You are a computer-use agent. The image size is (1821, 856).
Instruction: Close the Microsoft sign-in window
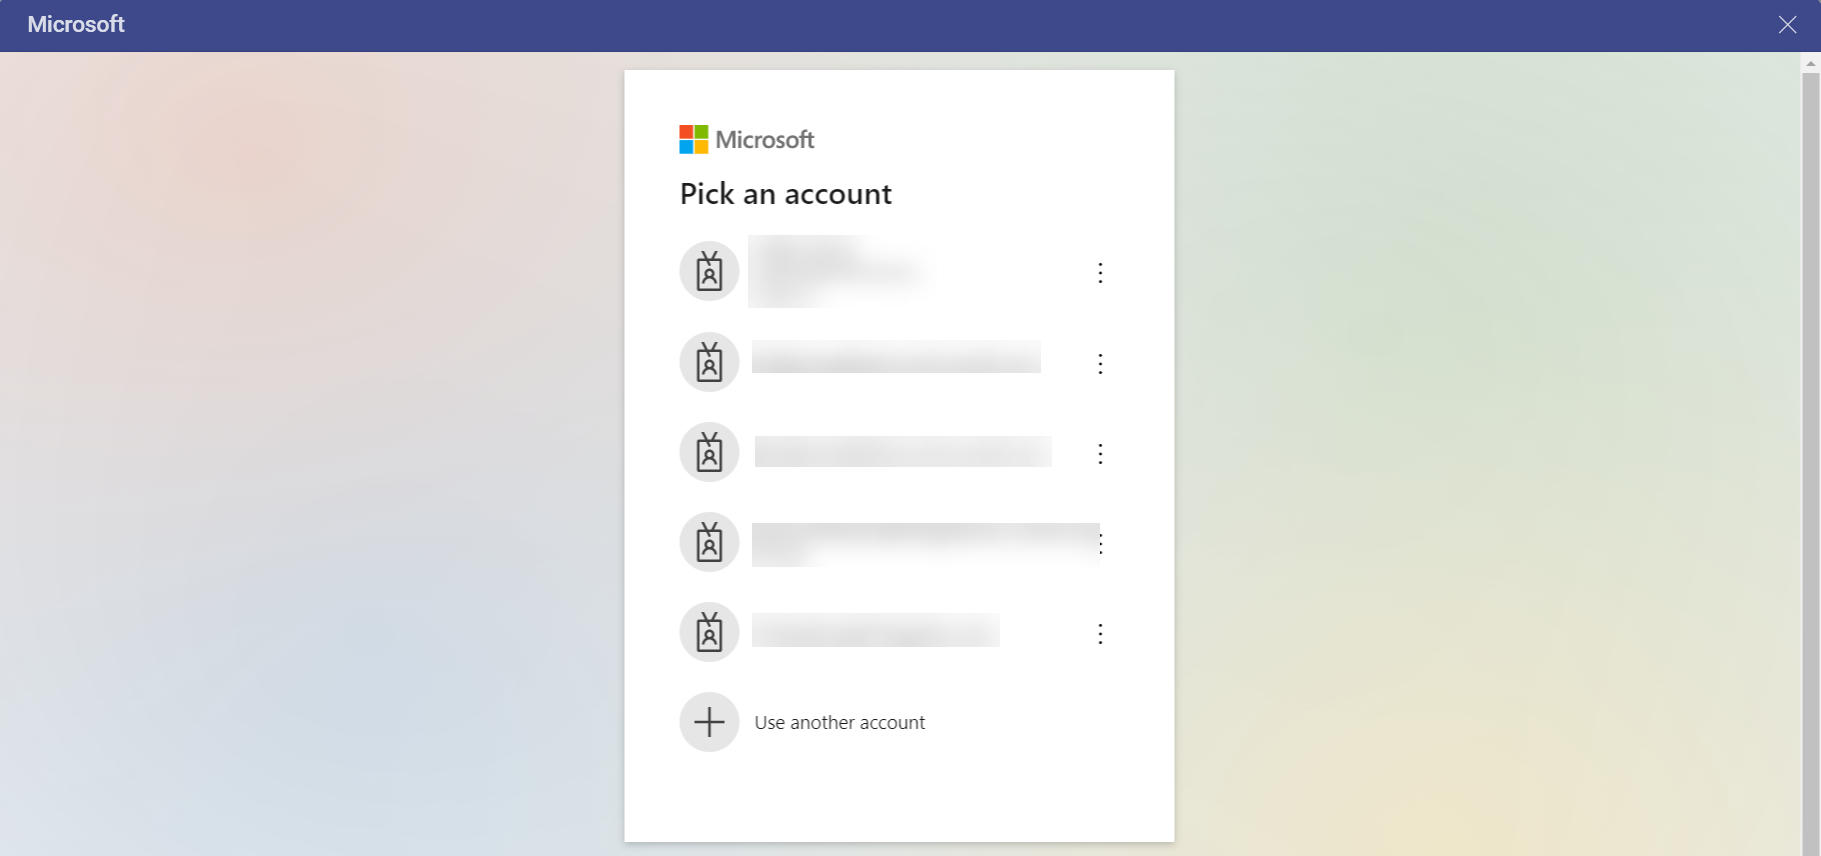point(1787,25)
